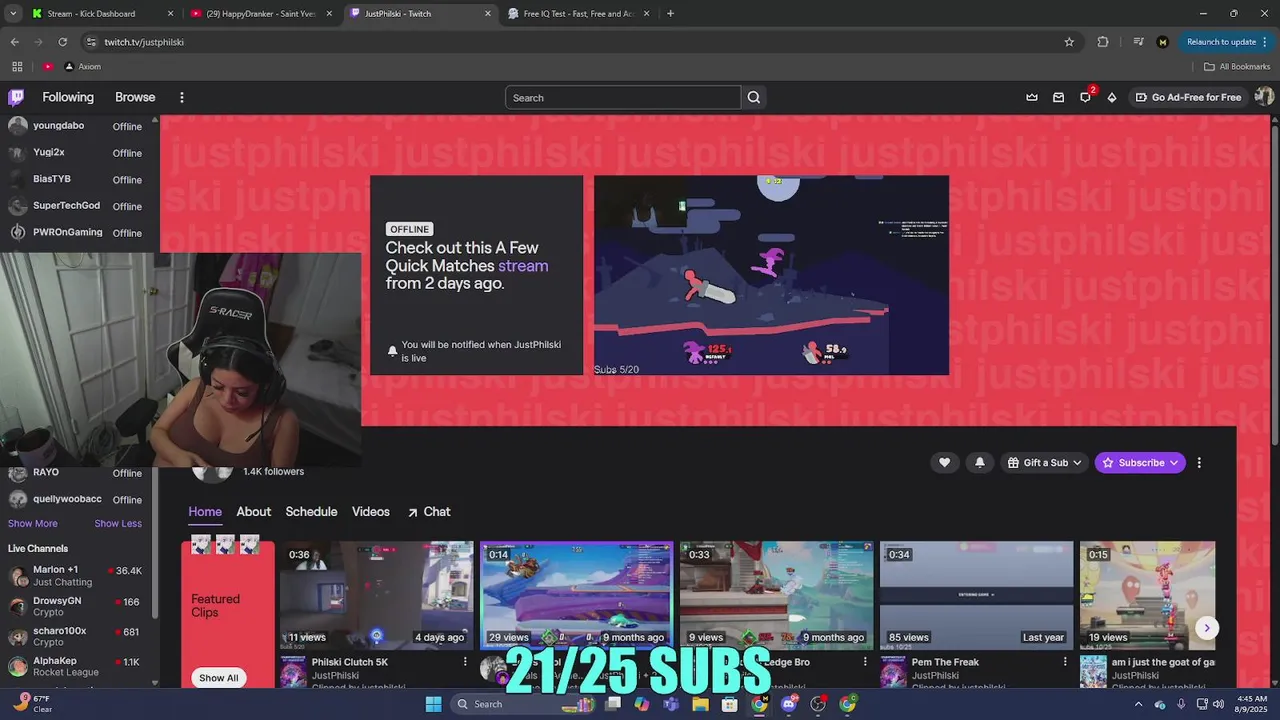Click the heart follow icon on channel
Viewport: 1280px width, 720px height.
point(944,462)
